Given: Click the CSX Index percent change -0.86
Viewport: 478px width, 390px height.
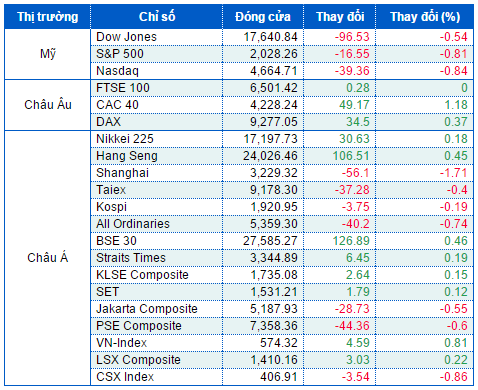Looking at the screenshot, I should point(453,377).
